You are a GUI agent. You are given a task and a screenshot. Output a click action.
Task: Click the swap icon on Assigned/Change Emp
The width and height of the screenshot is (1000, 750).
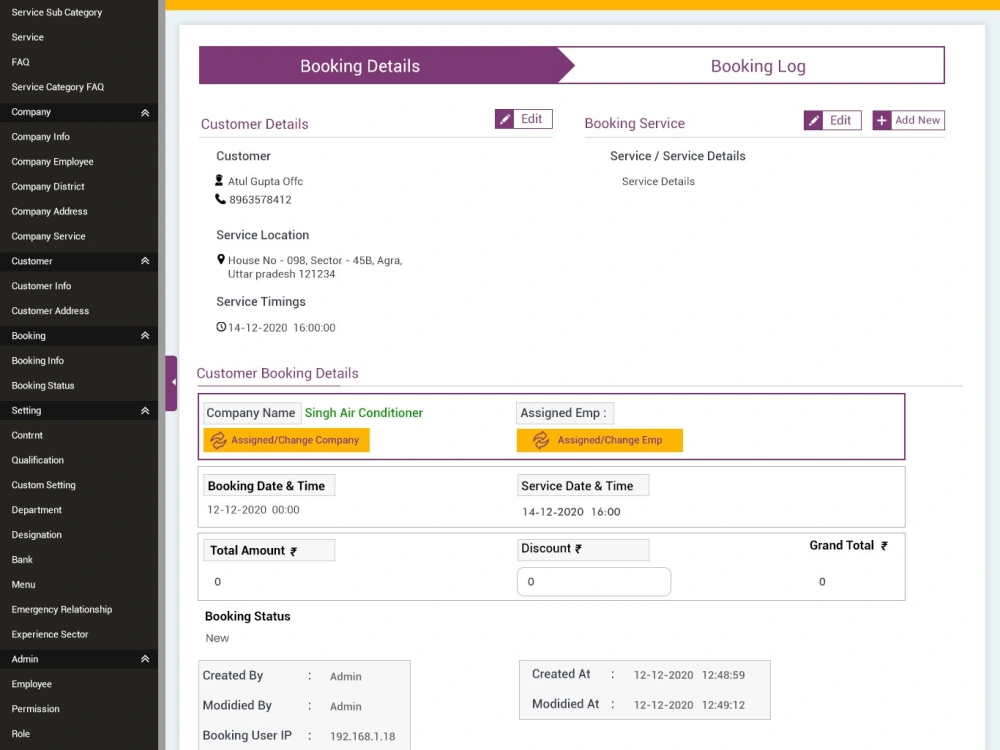click(x=541, y=440)
